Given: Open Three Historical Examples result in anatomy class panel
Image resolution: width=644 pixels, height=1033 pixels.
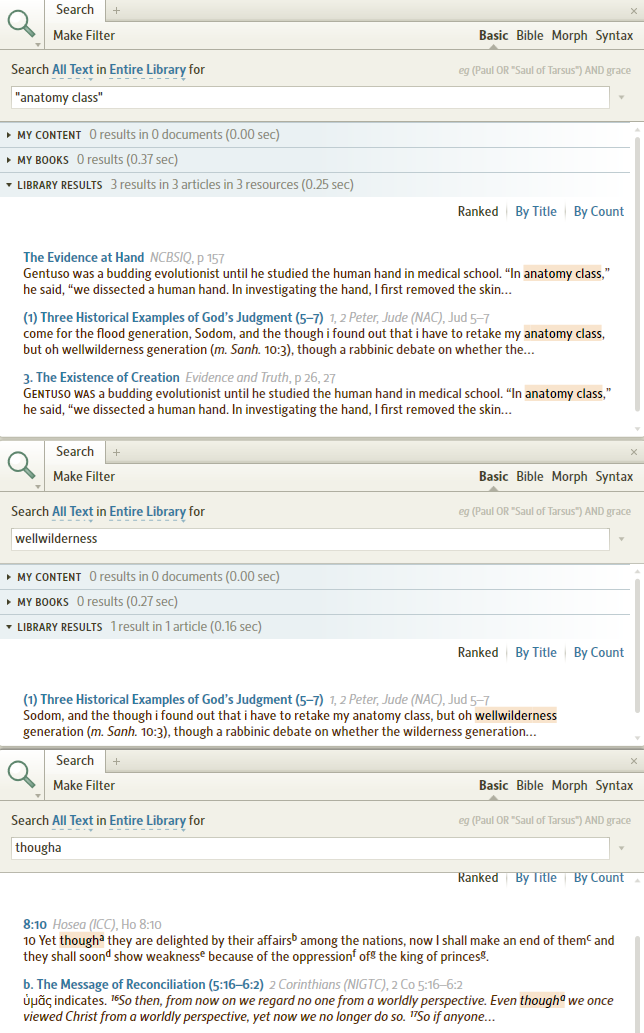Looking at the screenshot, I should 173,318.
